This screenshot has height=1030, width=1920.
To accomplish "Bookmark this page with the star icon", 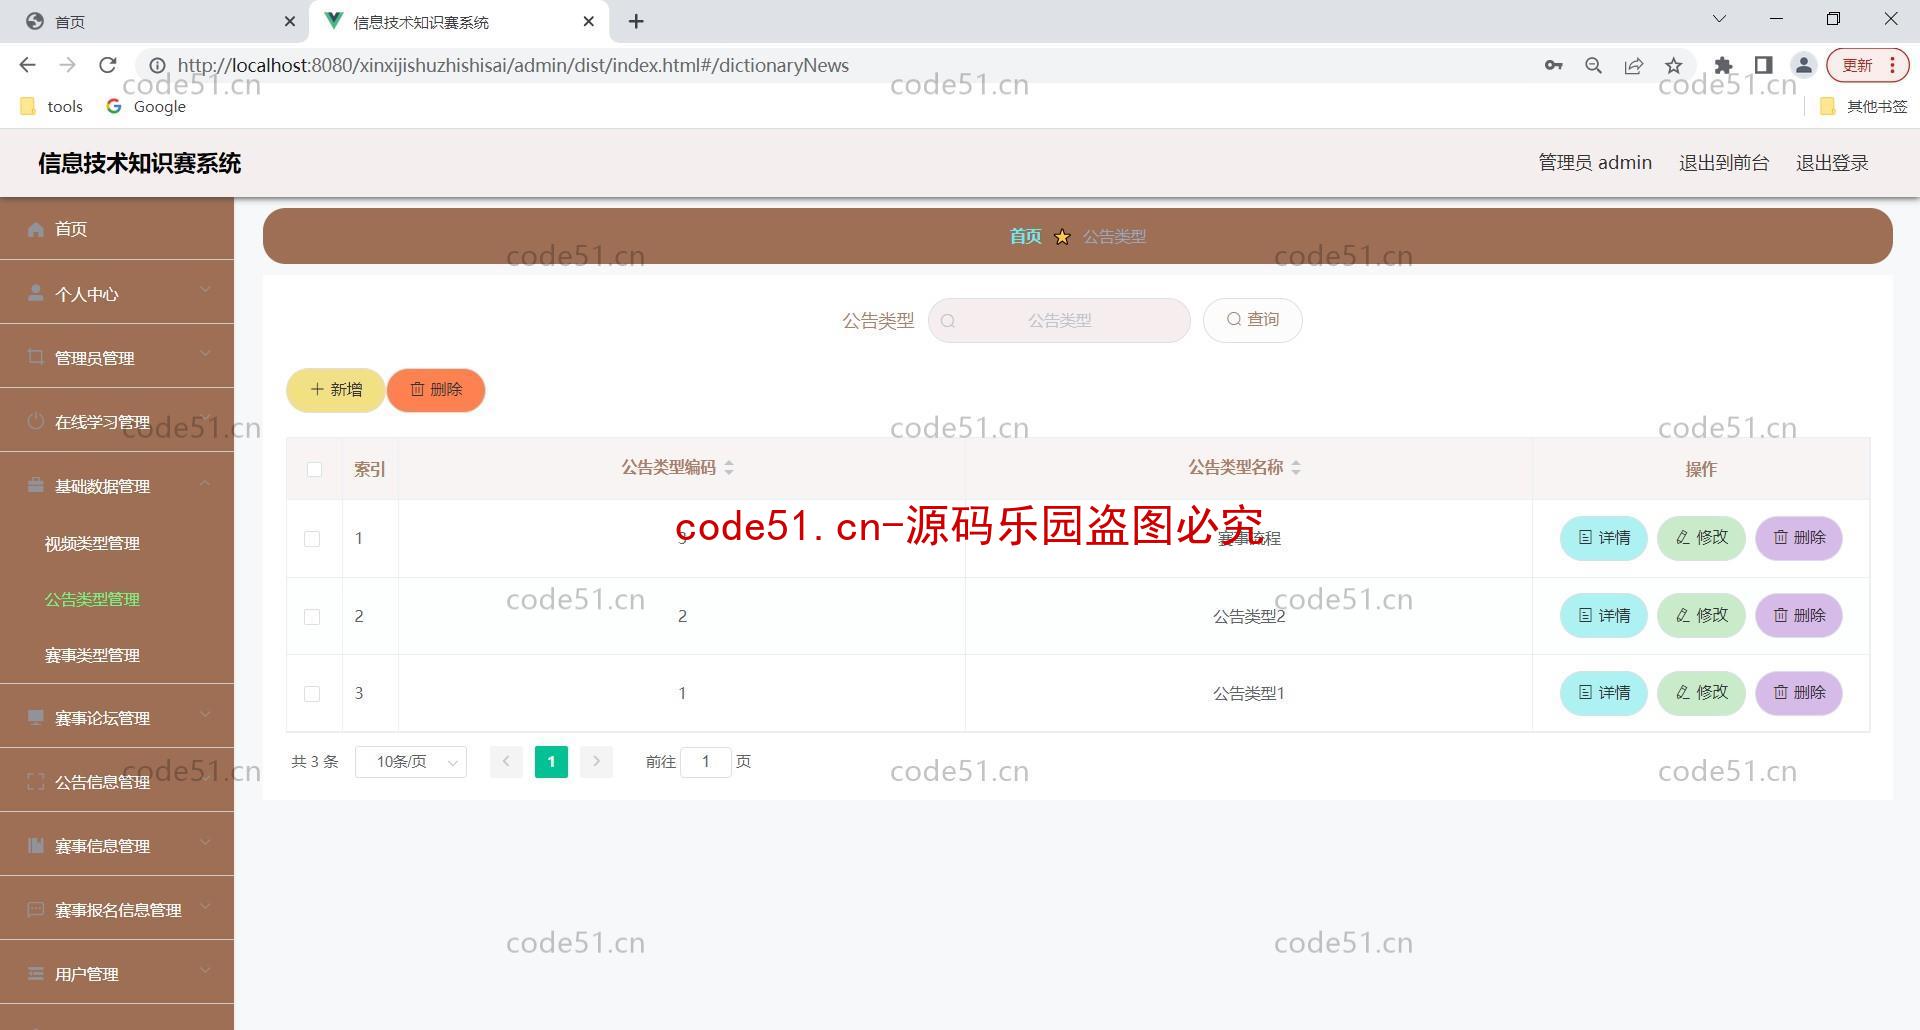I will coord(1674,65).
